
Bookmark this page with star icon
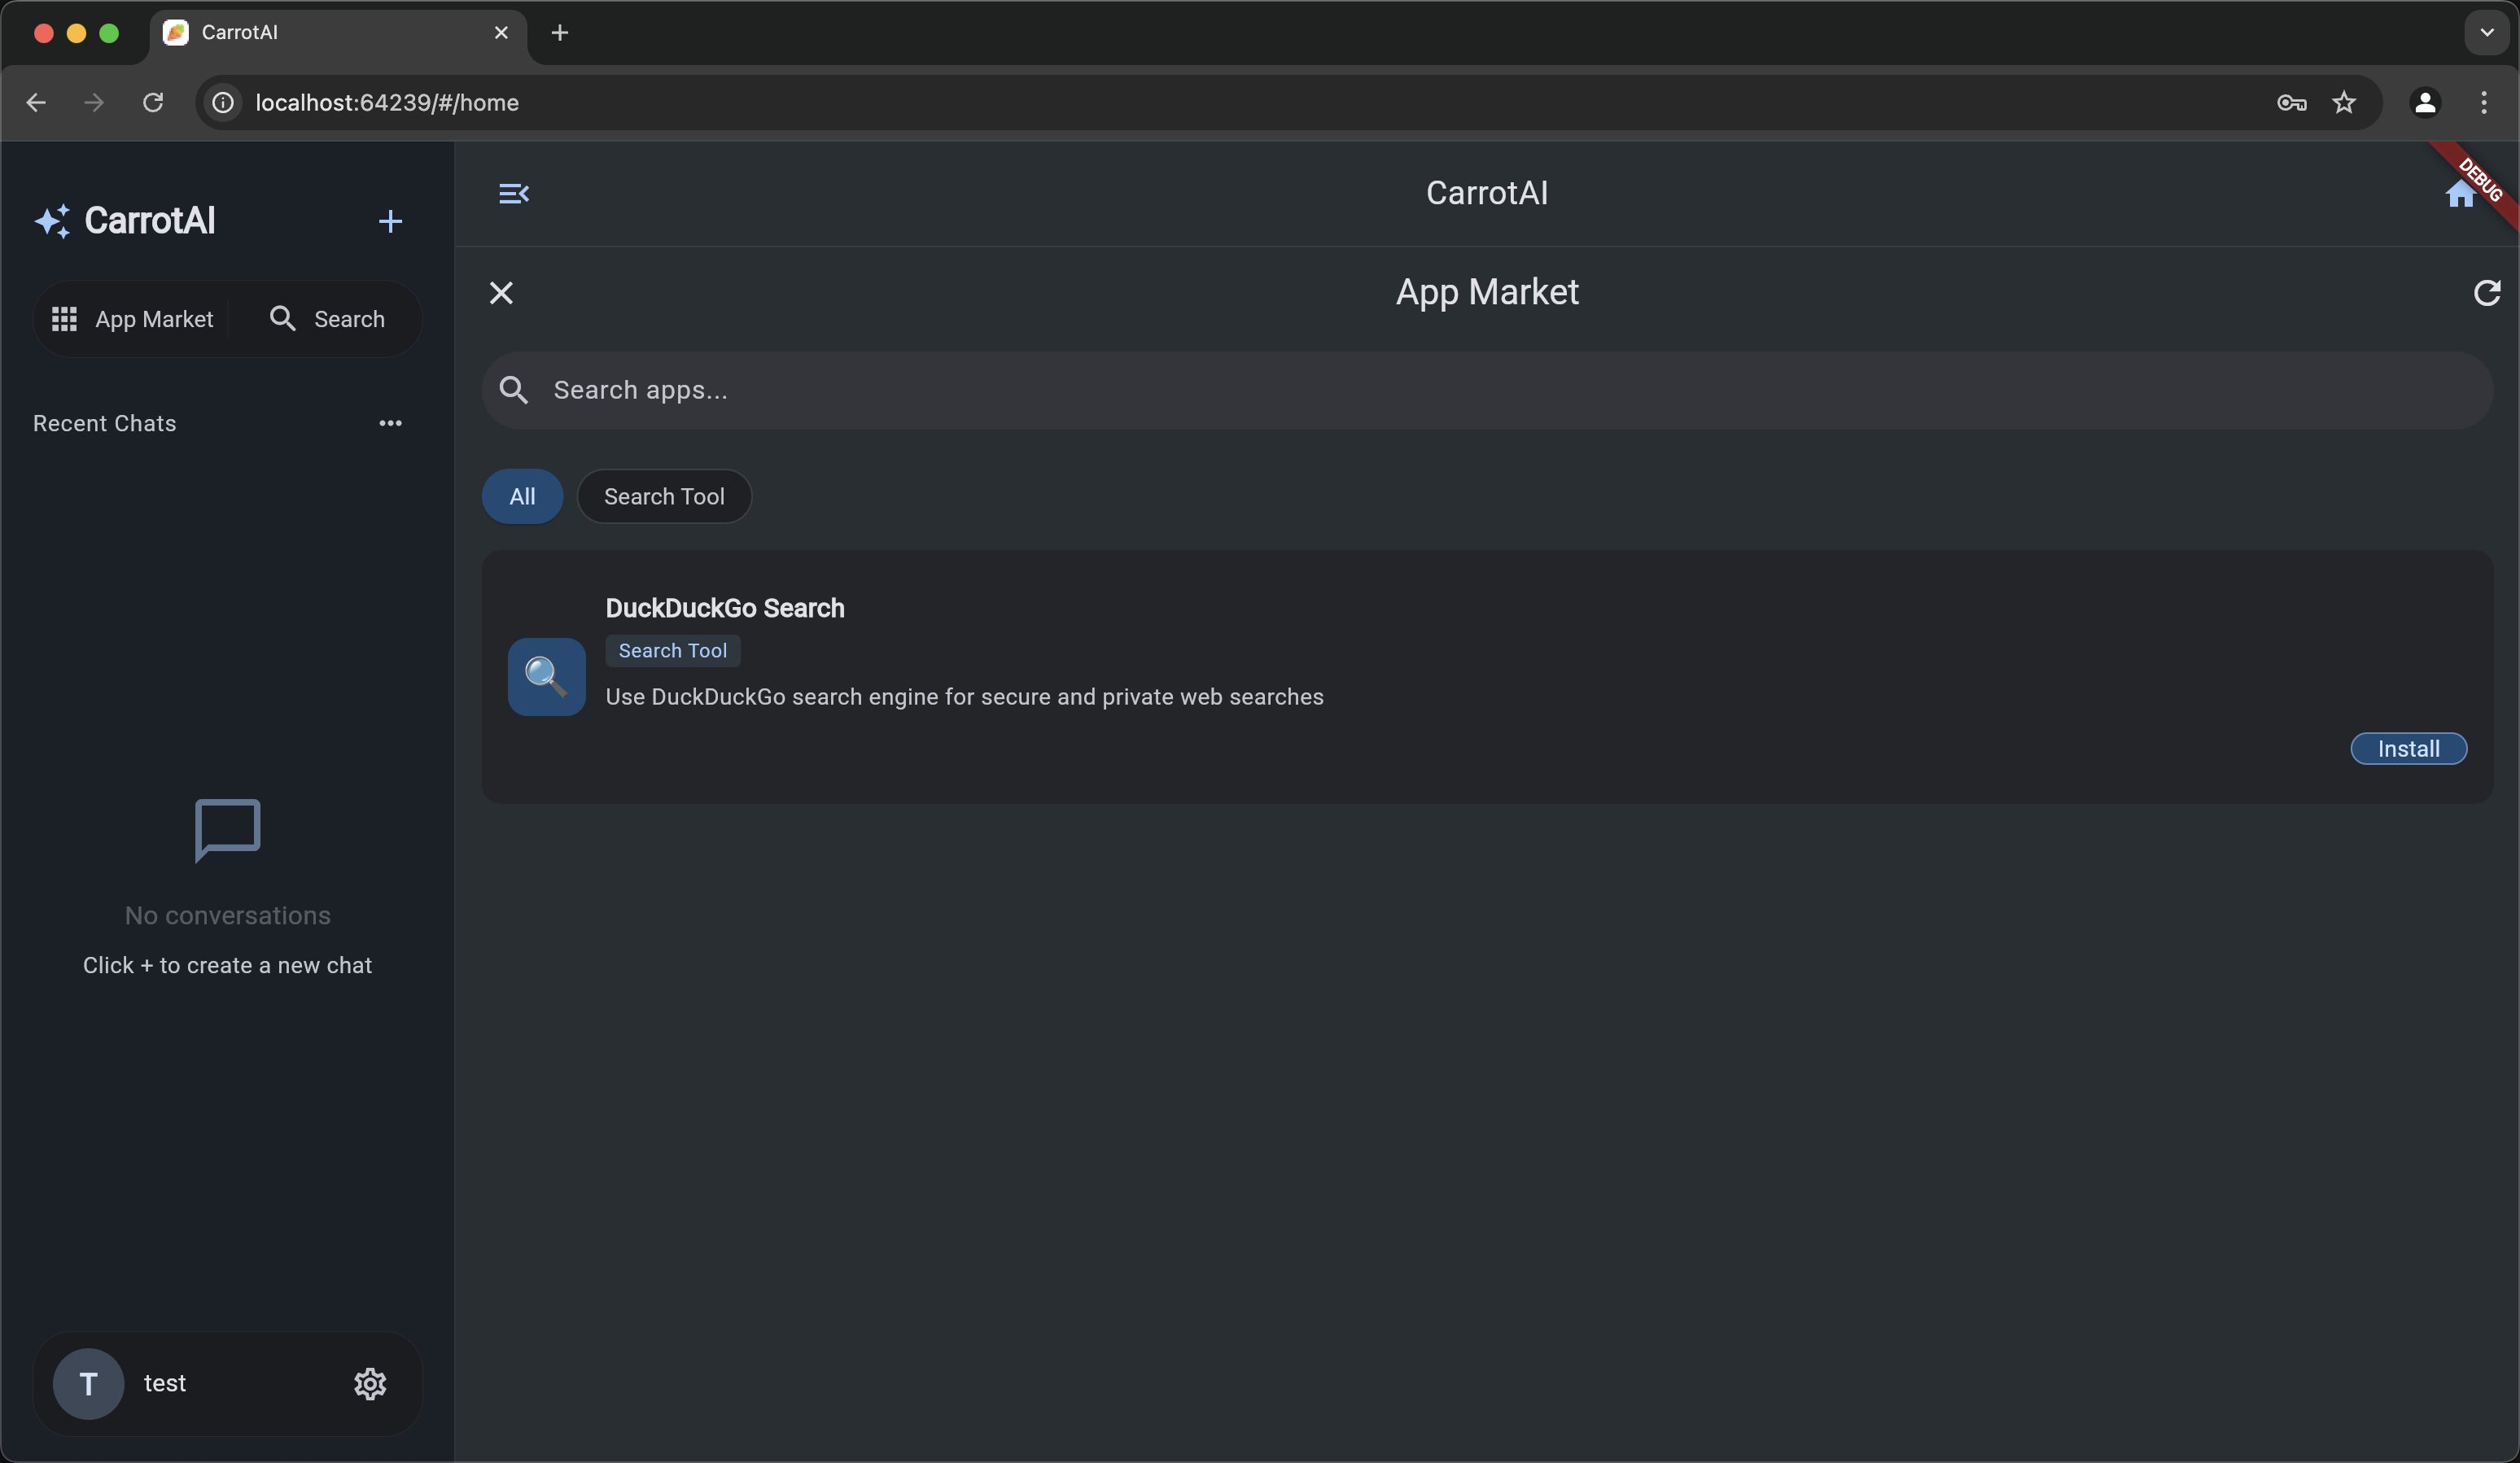point(2344,102)
